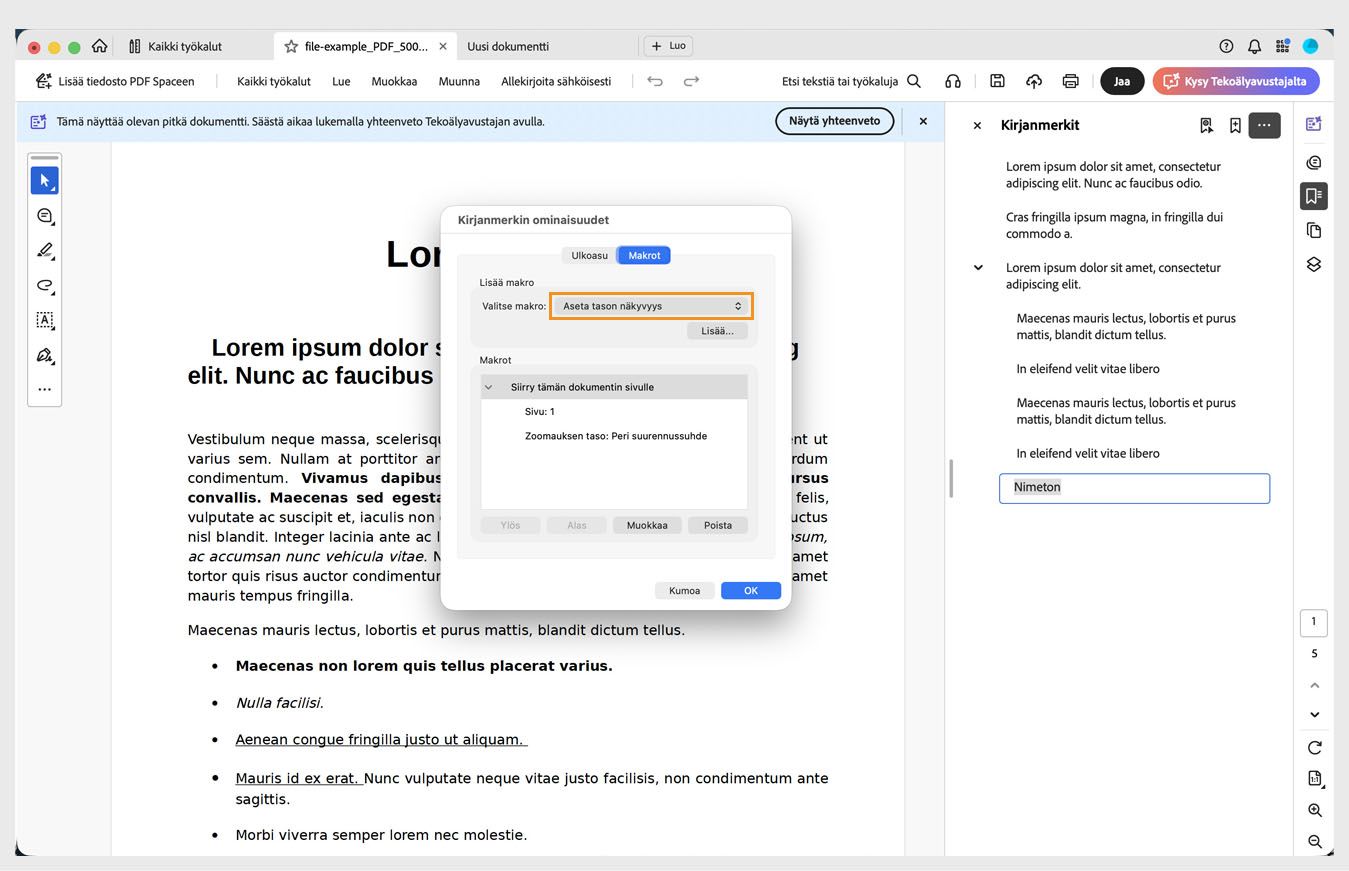Collapse the third Lorem ipsum bookmark
1349x871 pixels.
coord(978,268)
